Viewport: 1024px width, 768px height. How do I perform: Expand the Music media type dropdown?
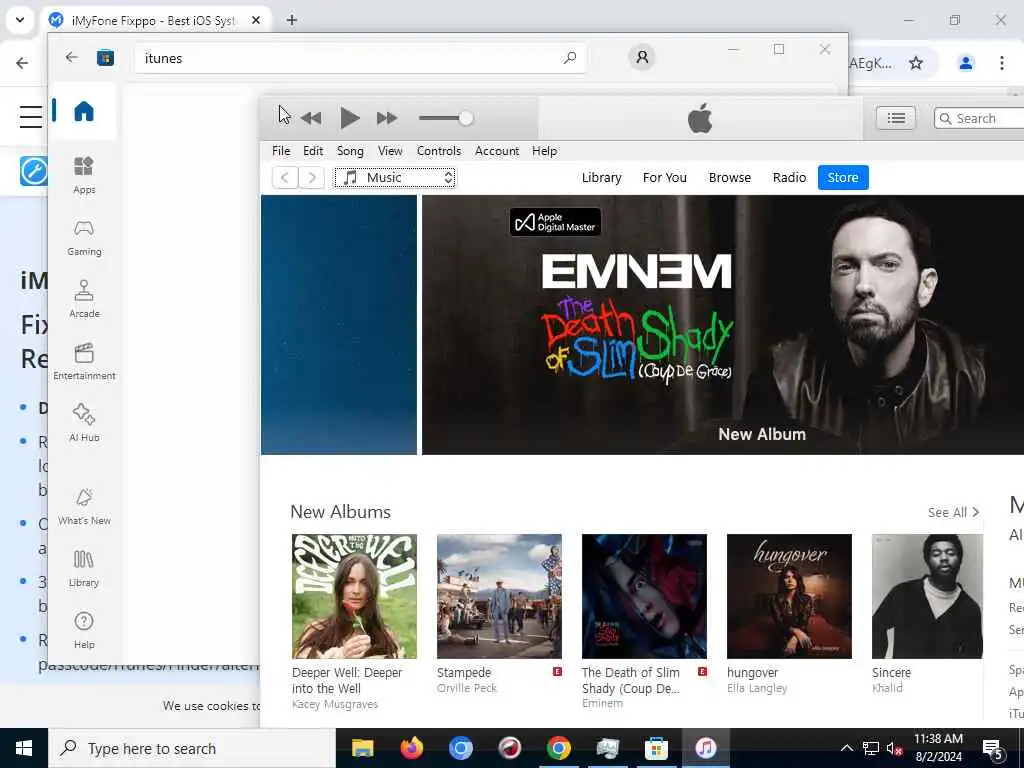[395, 178]
